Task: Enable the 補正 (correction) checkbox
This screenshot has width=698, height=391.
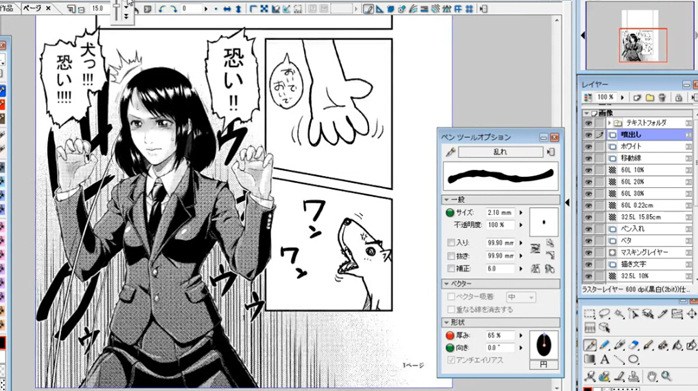Action: [x=450, y=269]
